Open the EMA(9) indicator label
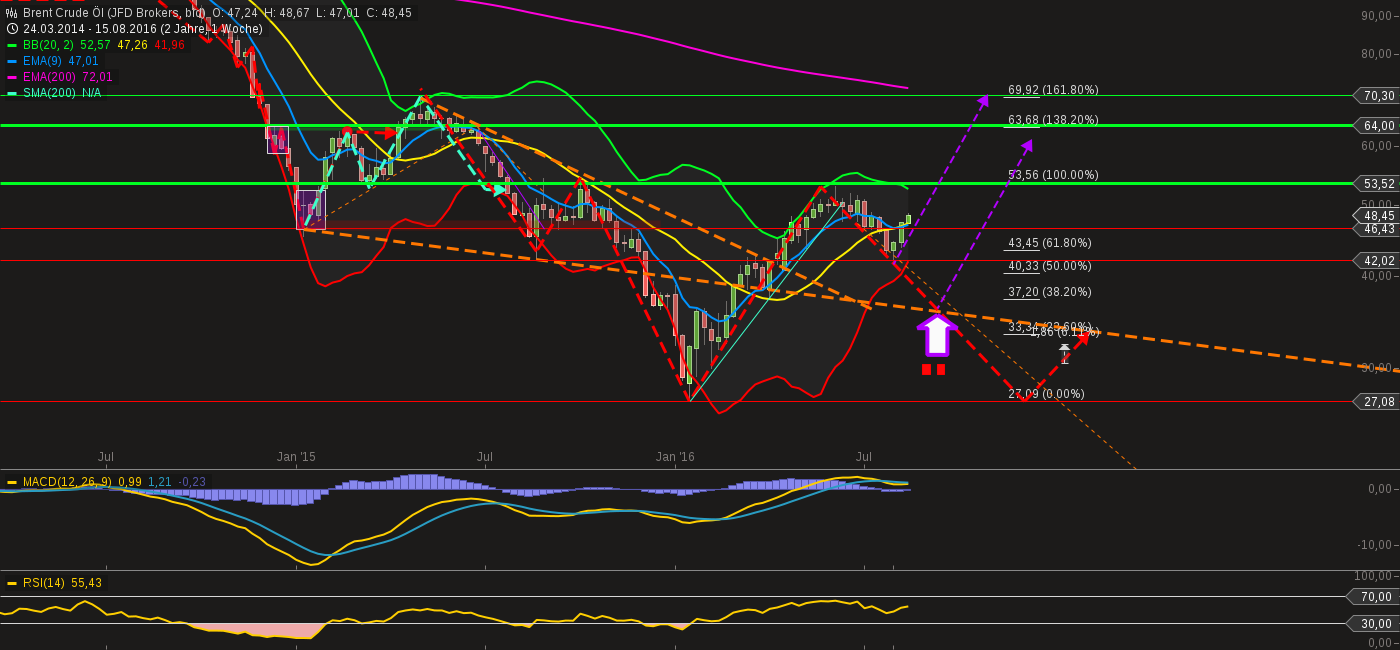This screenshot has height=650, width=1400. (42, 61)
